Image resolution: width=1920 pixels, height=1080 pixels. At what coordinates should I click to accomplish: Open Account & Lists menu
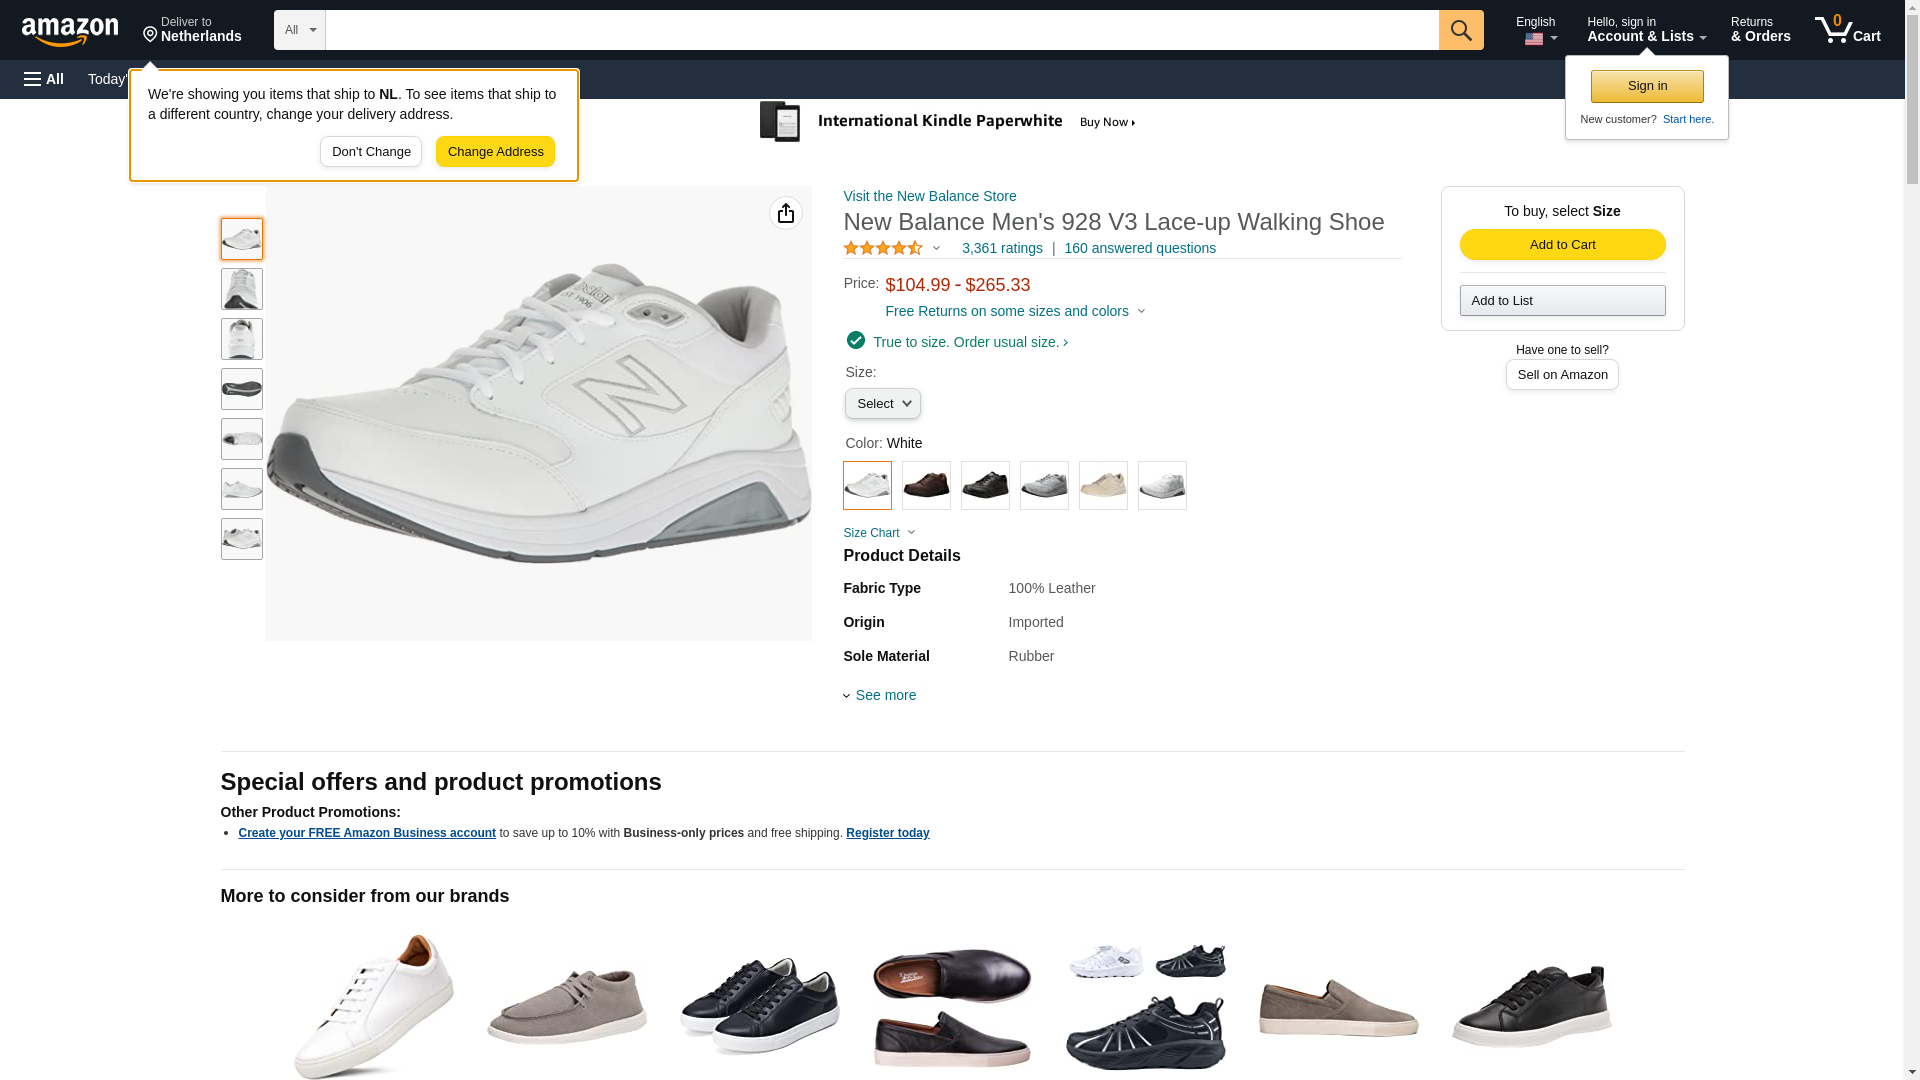tap(1645, 30)
